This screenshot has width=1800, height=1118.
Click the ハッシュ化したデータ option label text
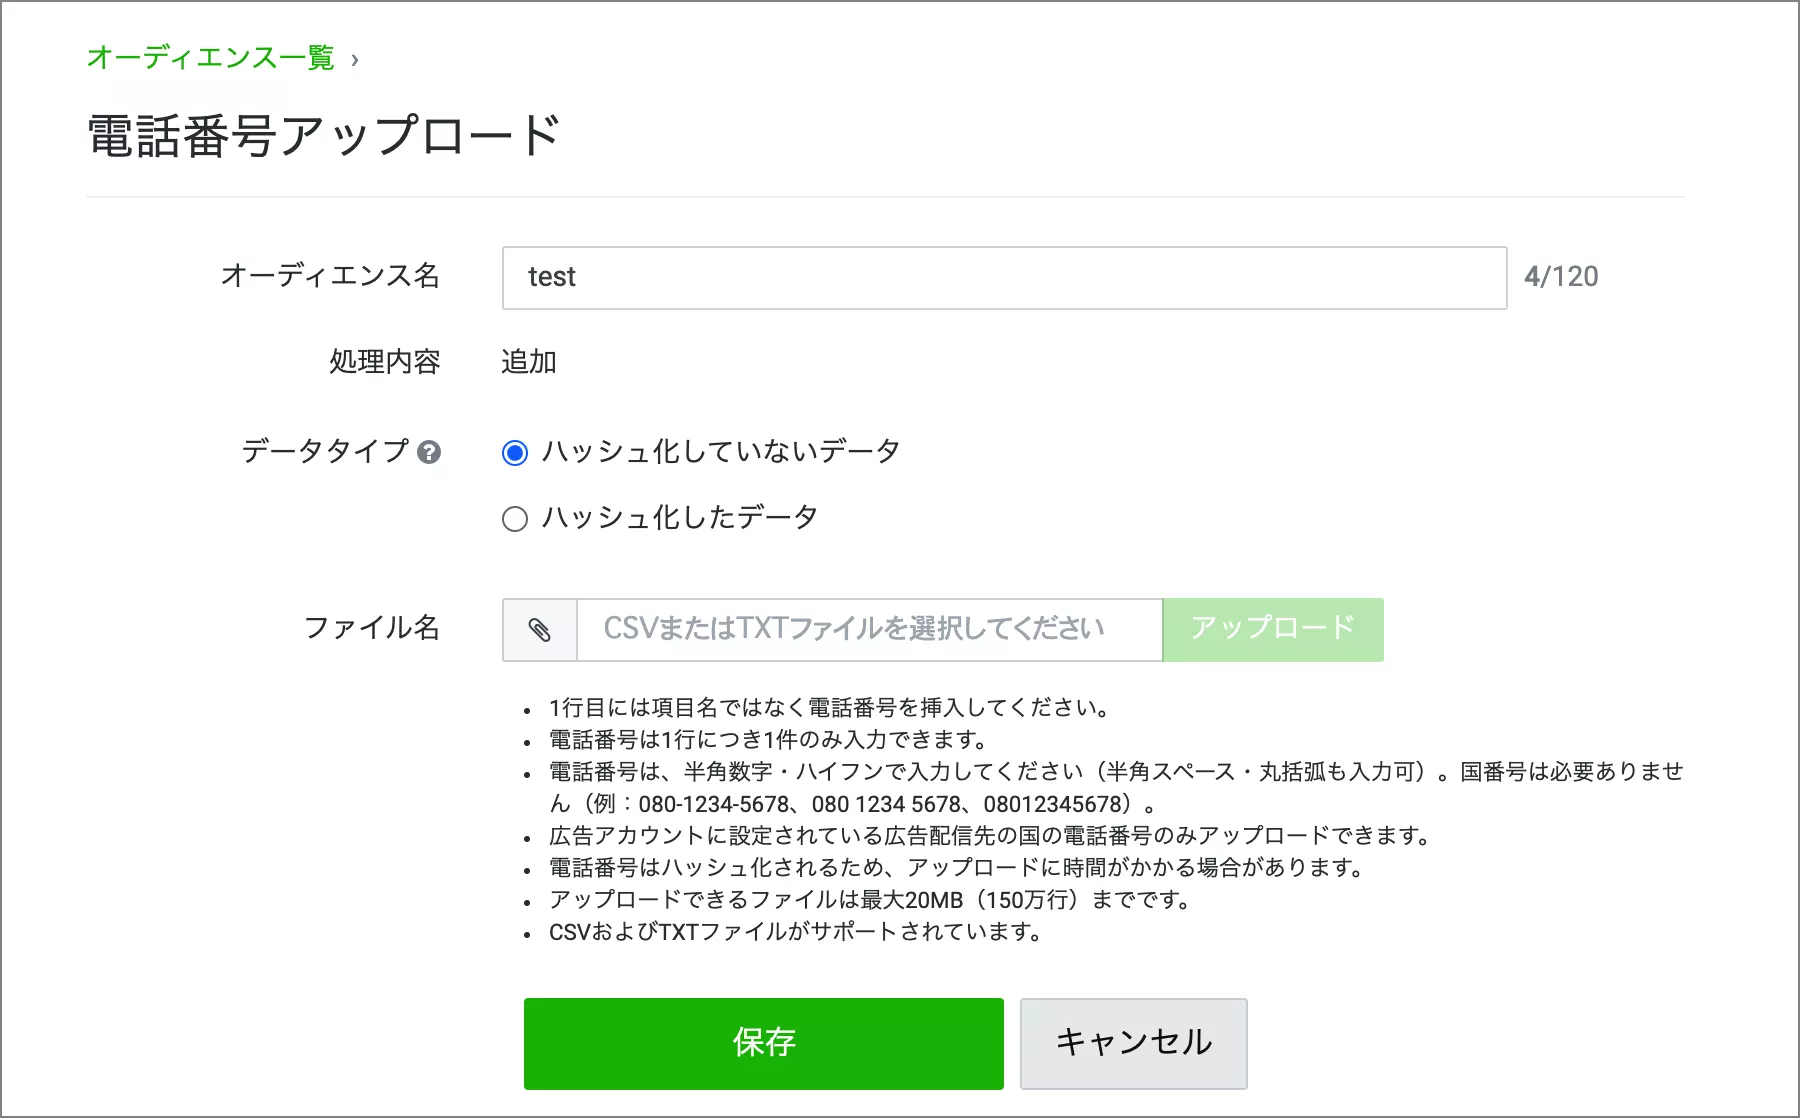click(680, 518)
